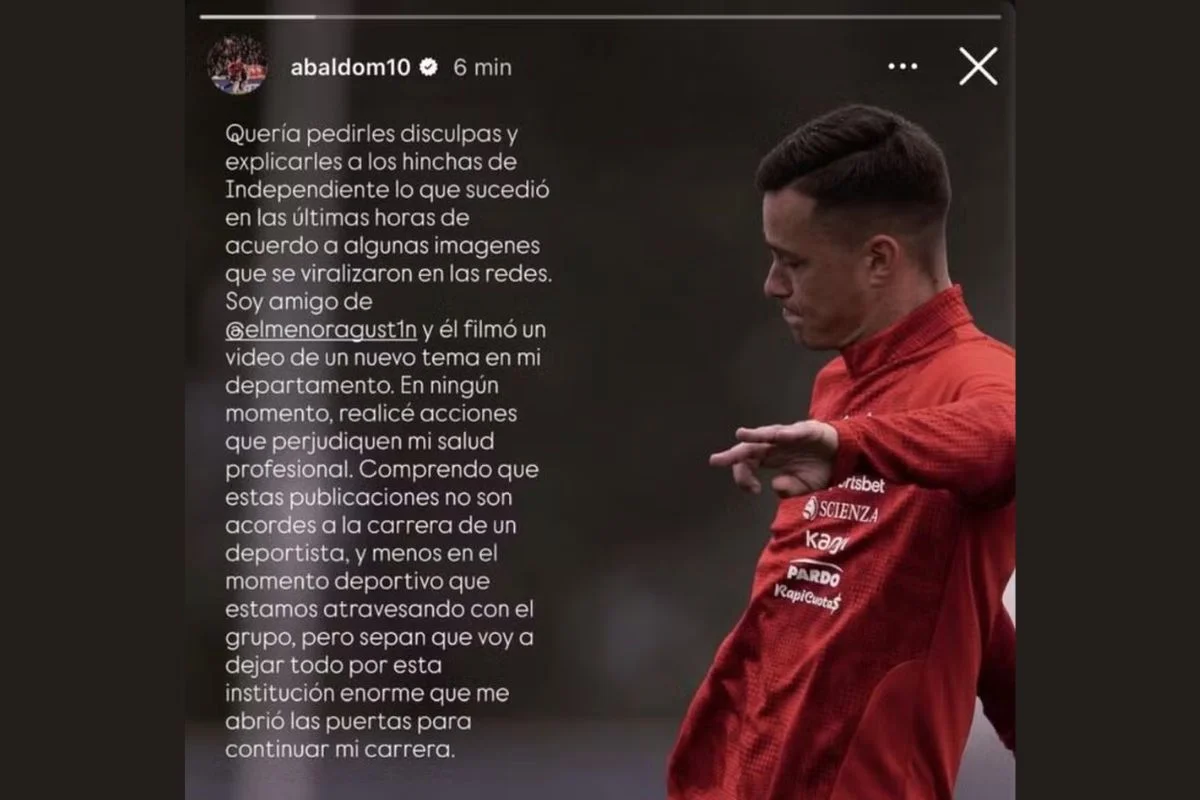Click the verified badge beside abaldom10
The width and height of the screenshot is (1200, 800).
427,67
